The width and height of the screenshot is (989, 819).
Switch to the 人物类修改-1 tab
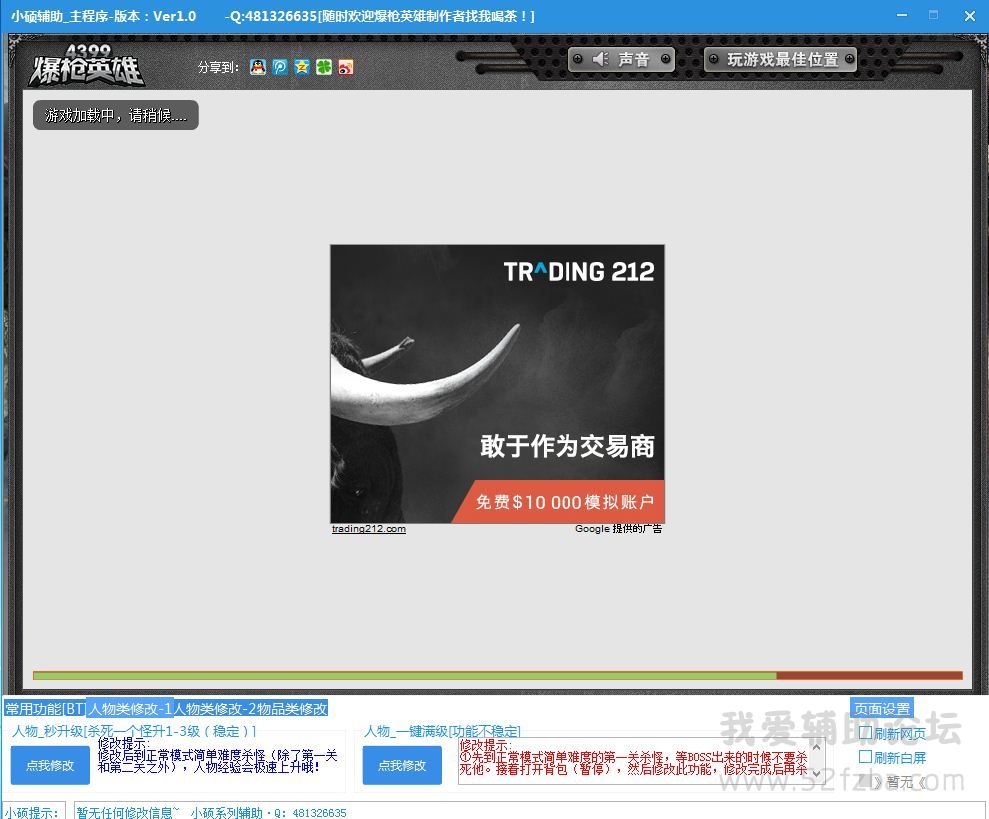(130, 708)
